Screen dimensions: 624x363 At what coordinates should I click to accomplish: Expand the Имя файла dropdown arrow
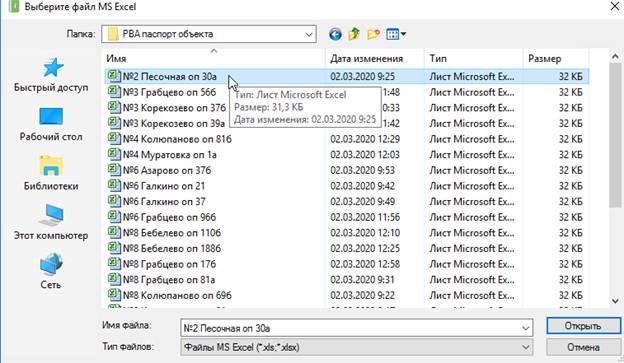(x=525, y=328)
